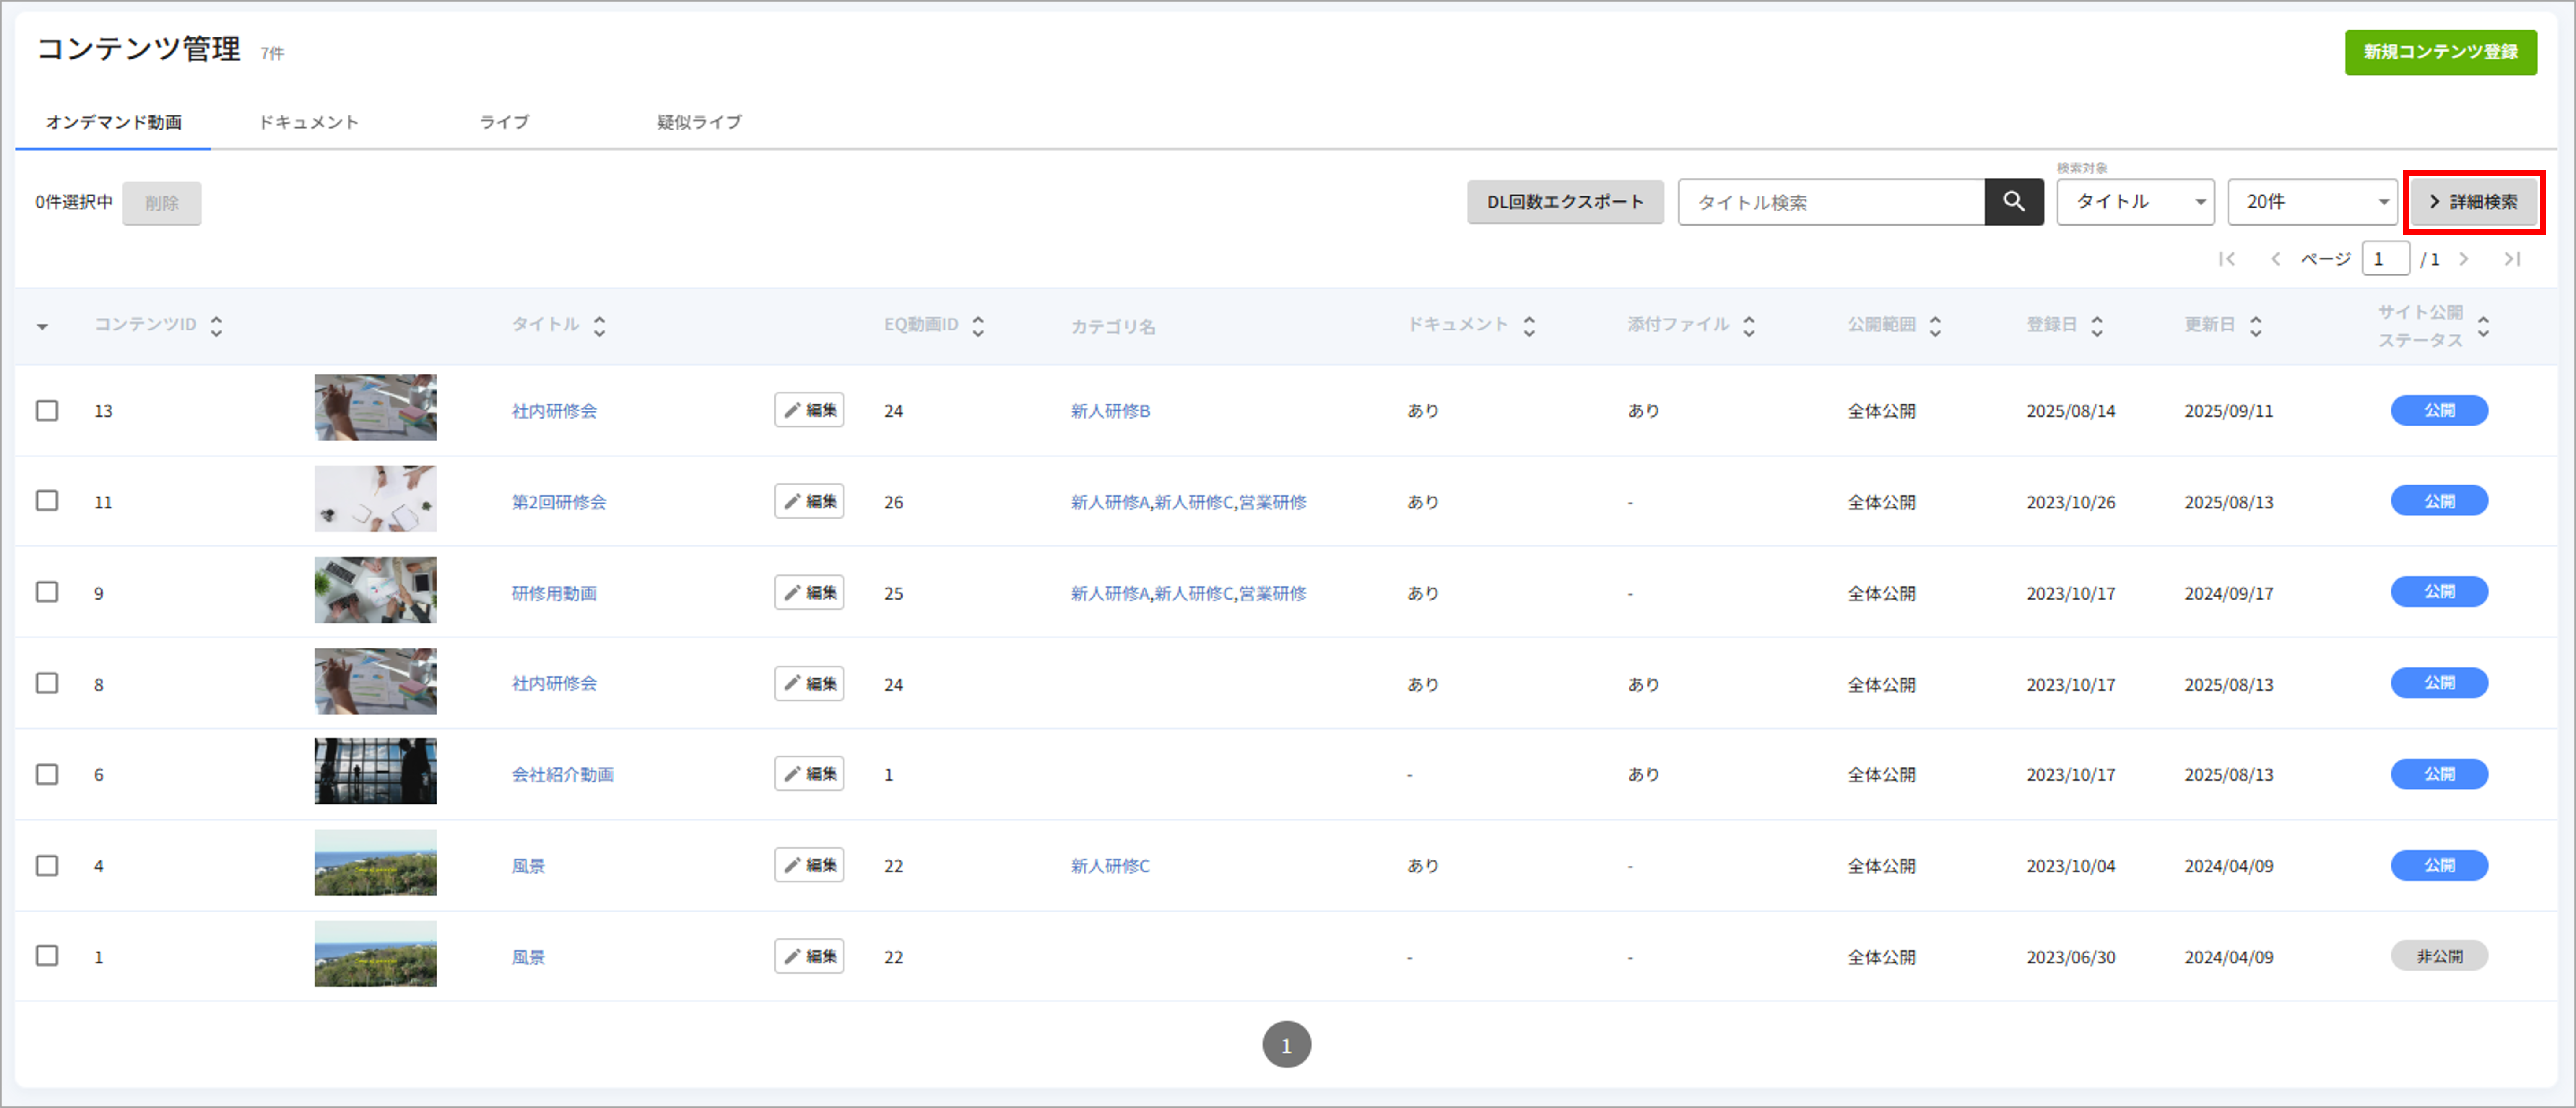The height and width of the screenshot is (1108, 2576).
Task: Open the 研修用動画 title link
Action: (x=554, y=593)
